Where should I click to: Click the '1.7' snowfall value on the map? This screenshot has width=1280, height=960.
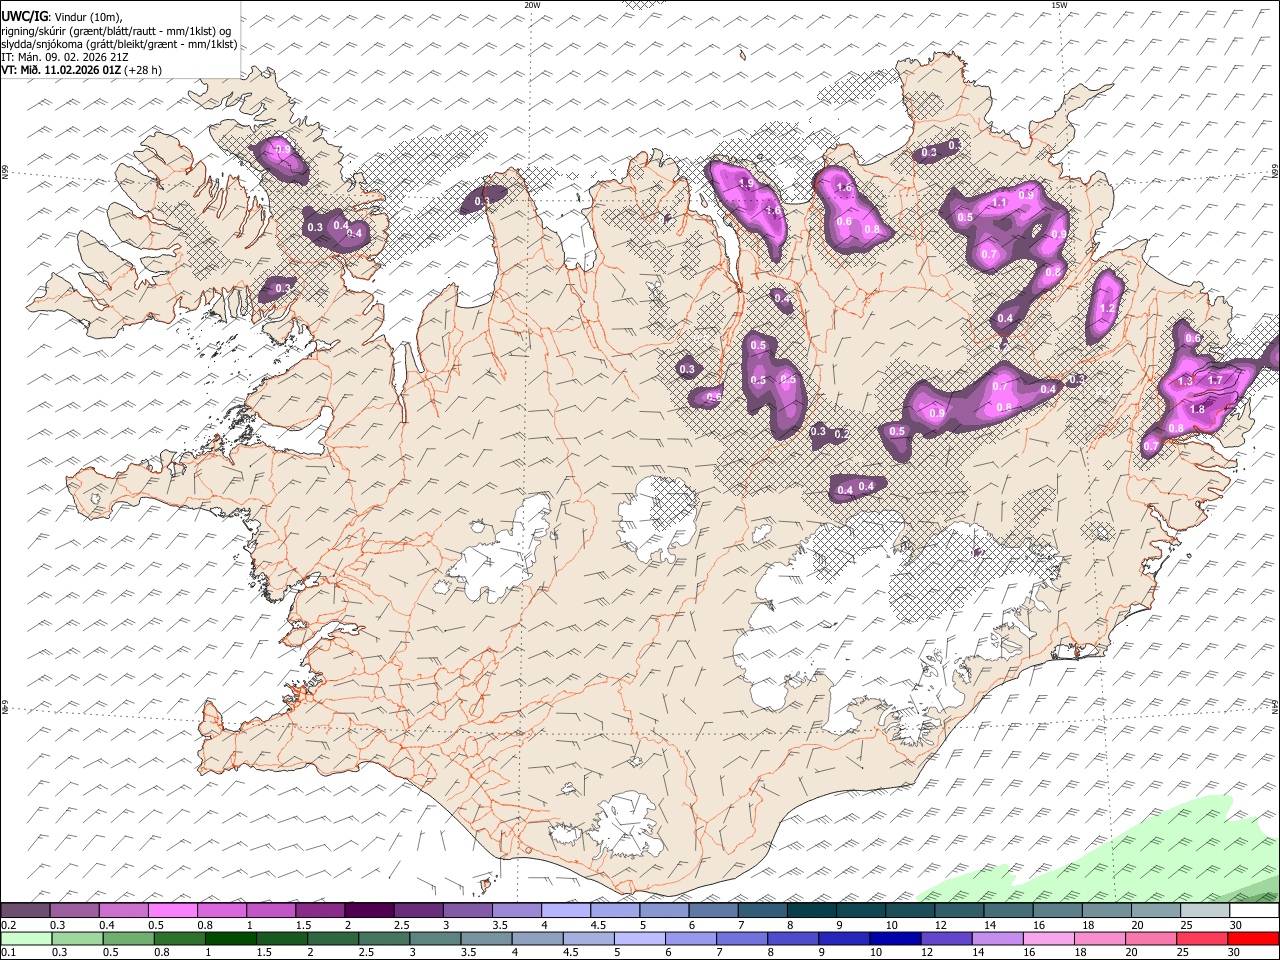pos(1216,380)
